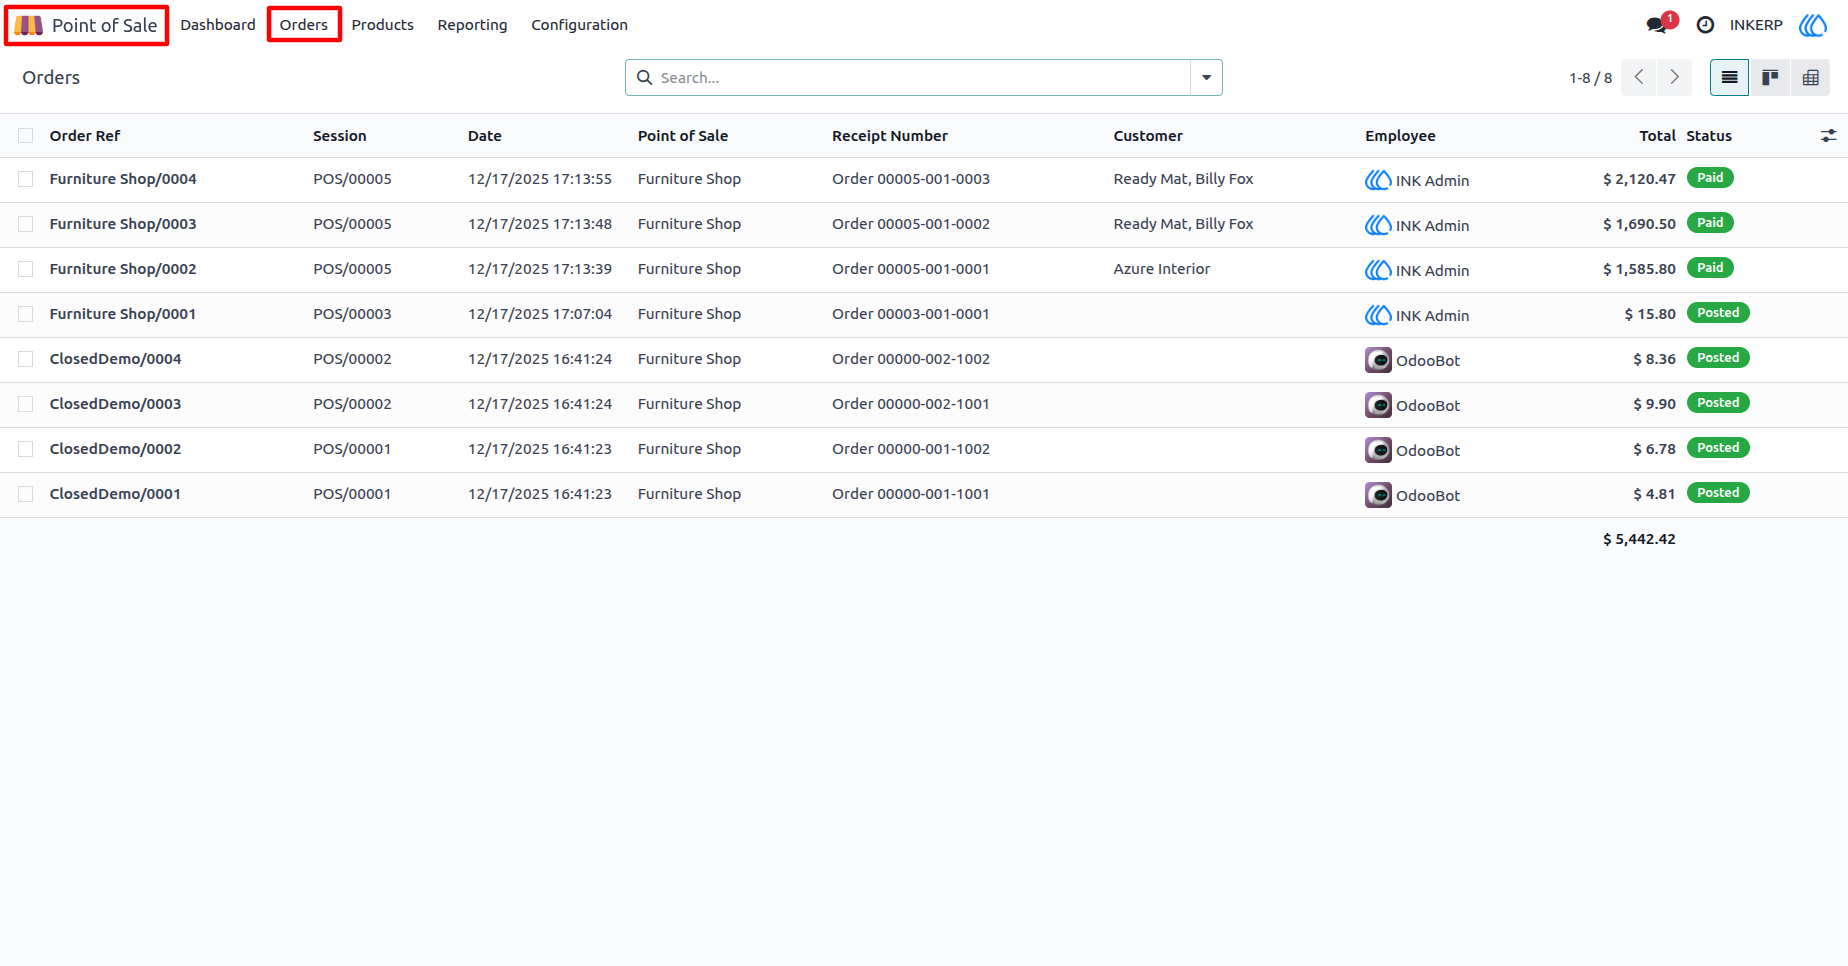
Task: Click INK Admin avatar in Furniture Shop/0001 row
Action: pyautogui.click(x=1378, y=315)
